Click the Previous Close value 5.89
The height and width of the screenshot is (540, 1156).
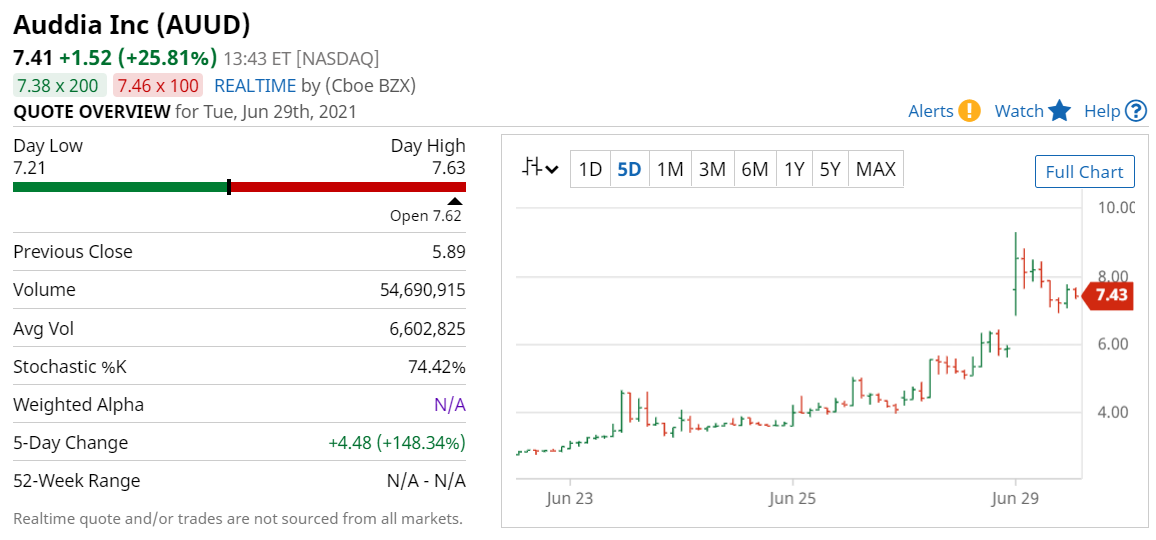448,252
